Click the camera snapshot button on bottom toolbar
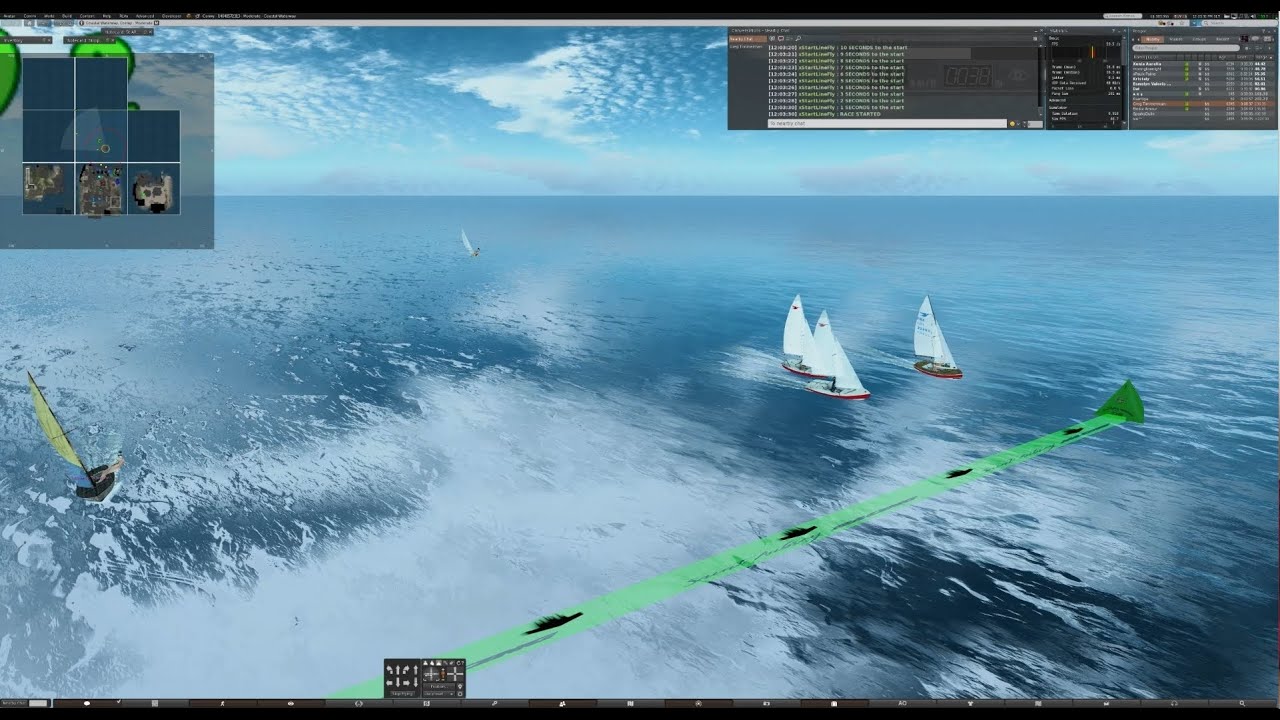This screenshot has height=720, width=1280. [x=766, y=703]
